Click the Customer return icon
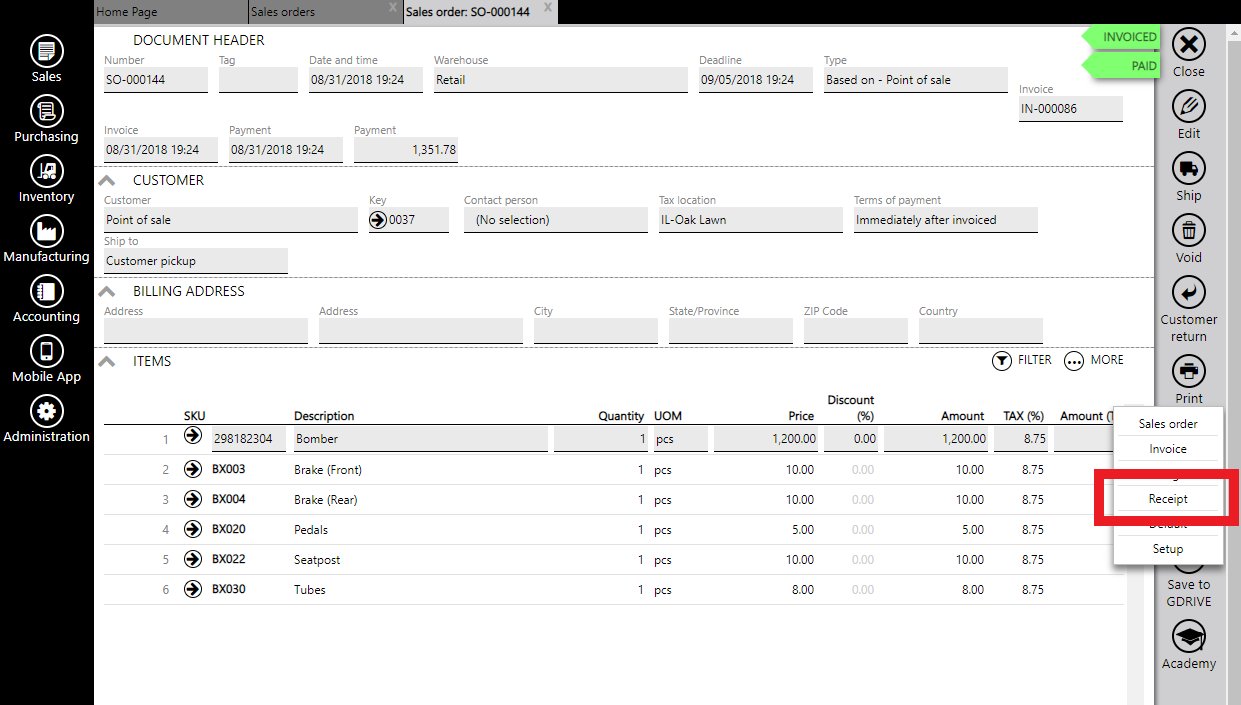Viewport: 1241px width, 705px height. coord(1188,293)
